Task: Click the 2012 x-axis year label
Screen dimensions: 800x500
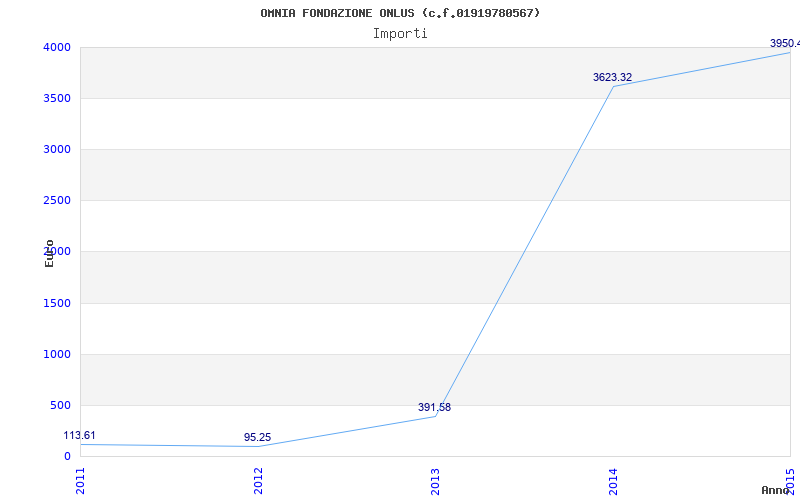Action: [258, 481]
